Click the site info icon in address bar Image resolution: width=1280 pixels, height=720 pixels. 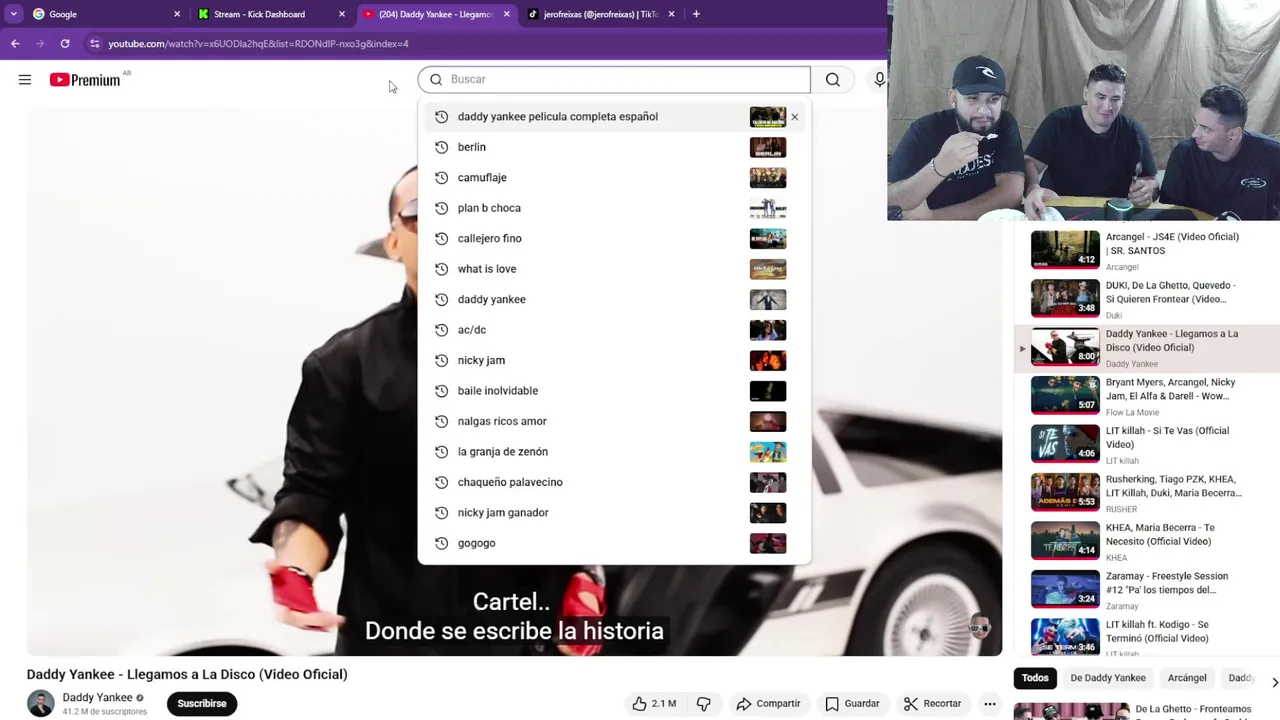click(x=95, y=44)
